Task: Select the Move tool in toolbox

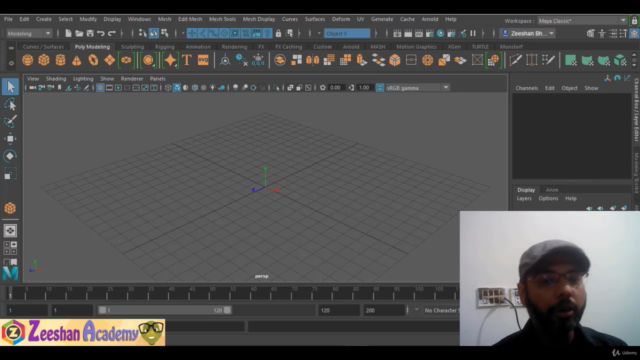Action: click(x=10, y=139)
